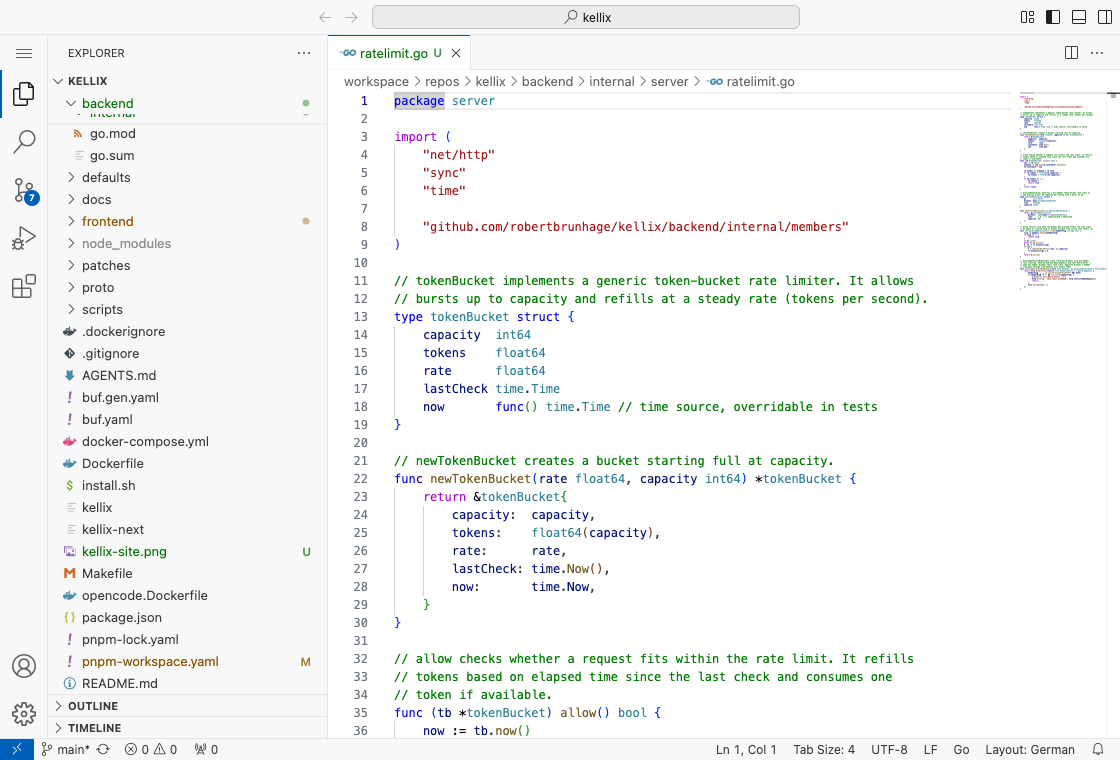Click Ln 1, Col 1 to go to line

click(746, 749)
